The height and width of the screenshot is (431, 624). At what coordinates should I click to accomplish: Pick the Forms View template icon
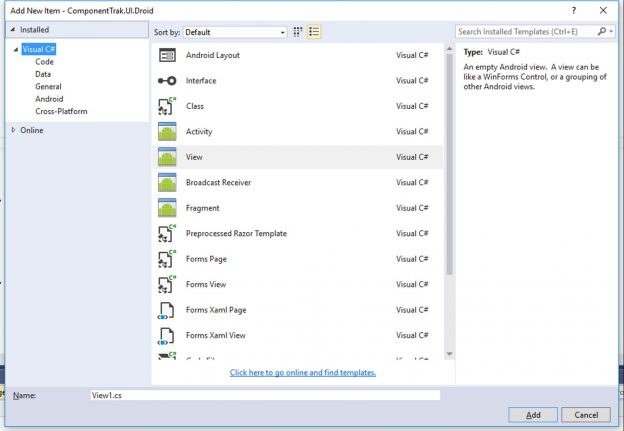point(167,285)
